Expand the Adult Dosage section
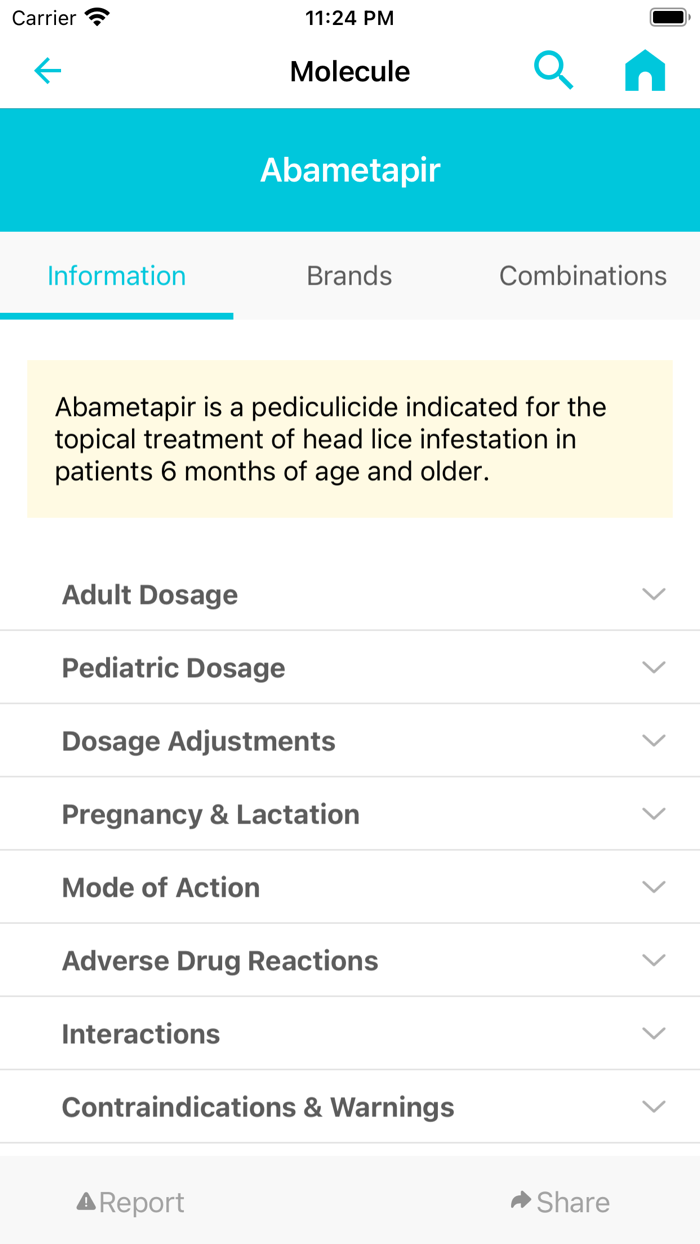This screenshot has width=700, height=1244. 150,594
